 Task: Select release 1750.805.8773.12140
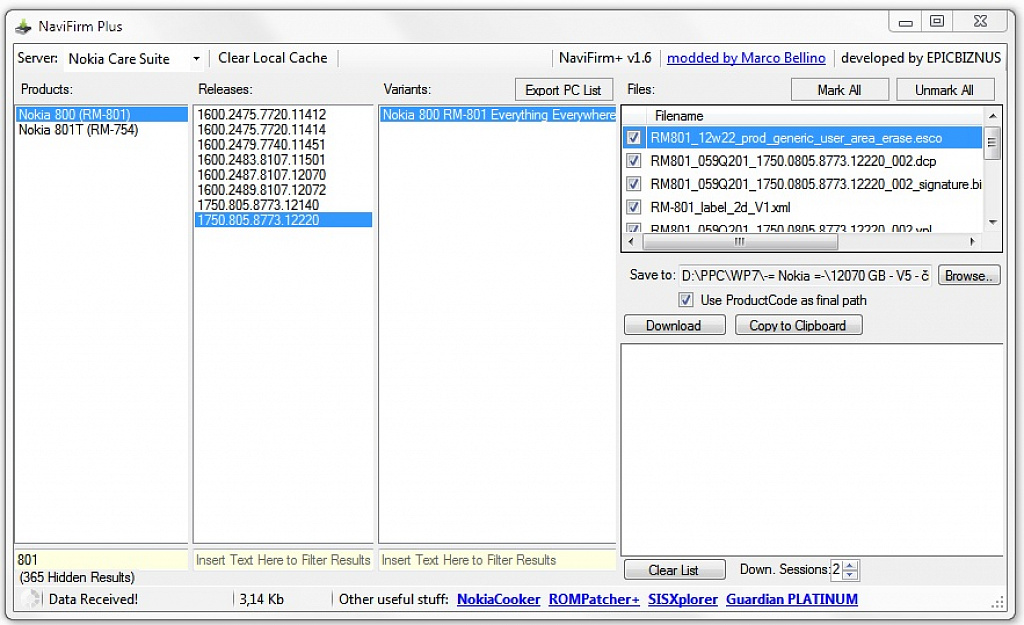283,204
